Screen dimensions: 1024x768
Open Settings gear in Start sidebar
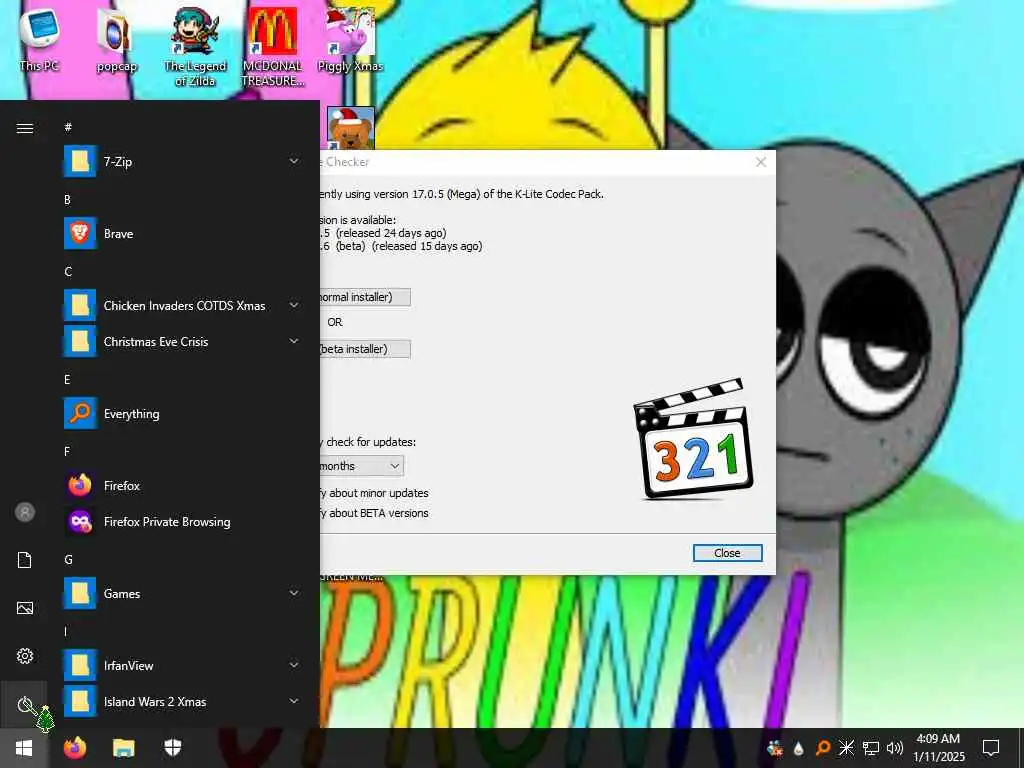click(25, 656)
